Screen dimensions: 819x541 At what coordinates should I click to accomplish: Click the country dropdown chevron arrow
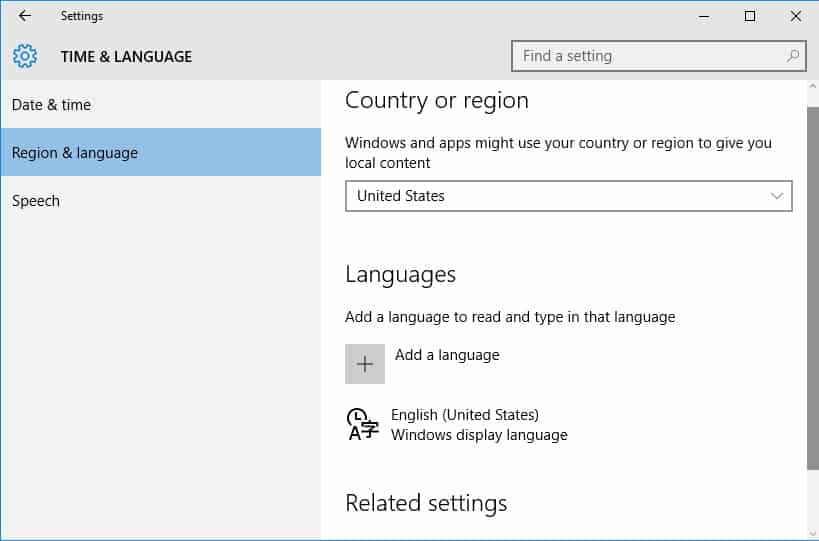(777, 196)
